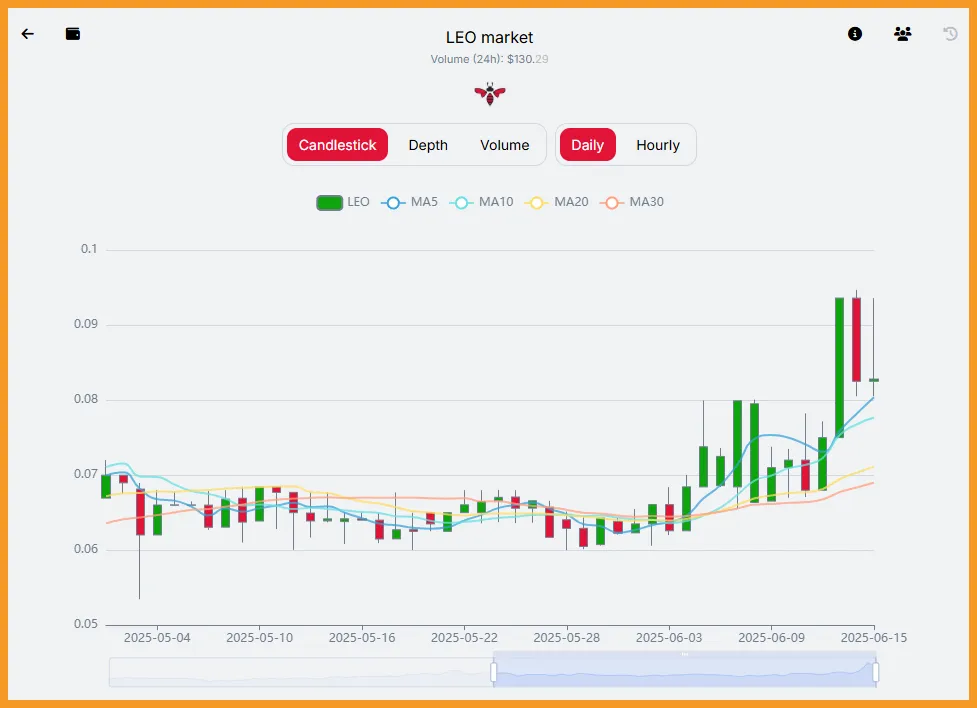Screen dimensions: 977x708
Task: Click the Volume (24h) $130.29 text
Action: coord(489,59)
